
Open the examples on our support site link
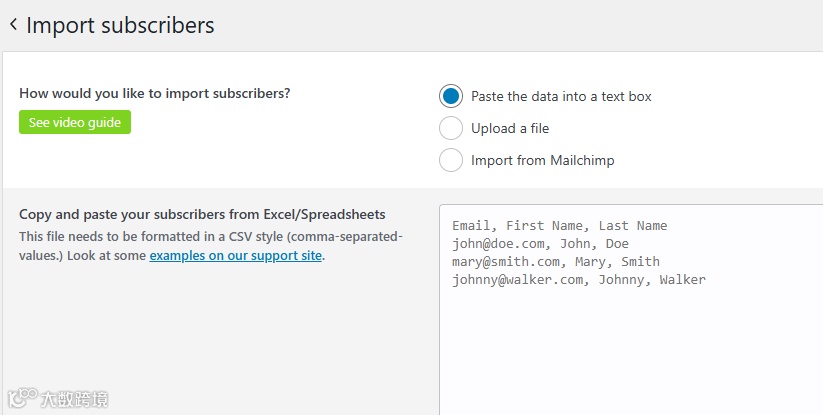pyautogui.click(x=236, y=256)
